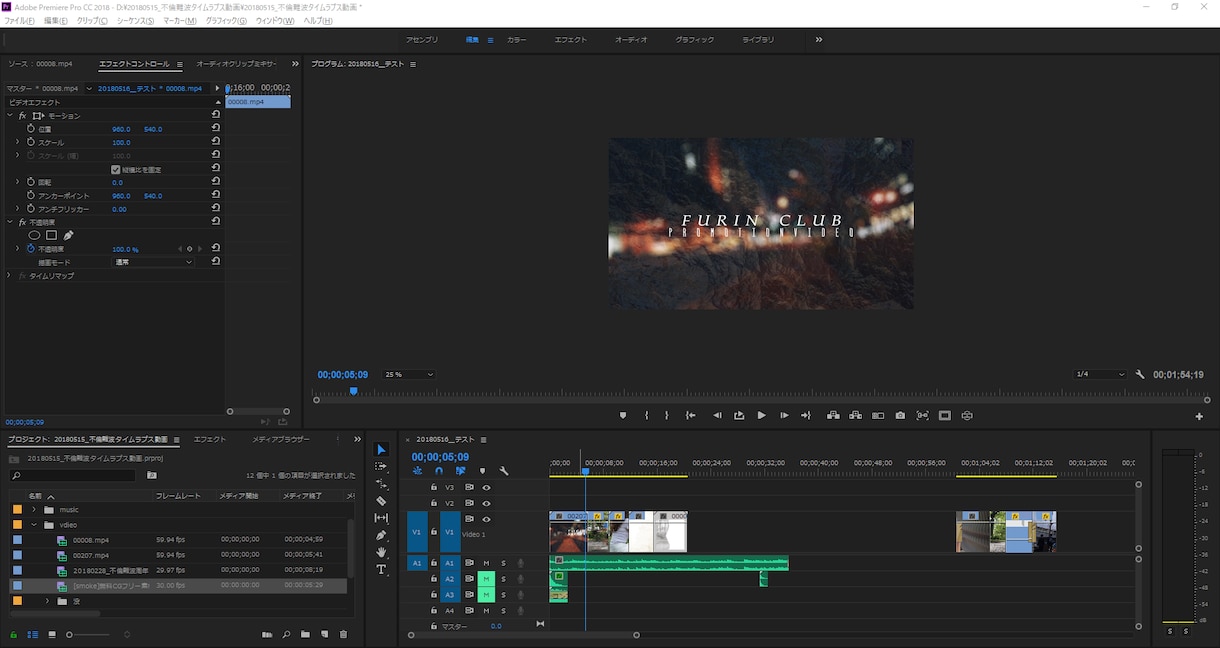Click the free-draw bezier mask pen

(x=68, y=236)
